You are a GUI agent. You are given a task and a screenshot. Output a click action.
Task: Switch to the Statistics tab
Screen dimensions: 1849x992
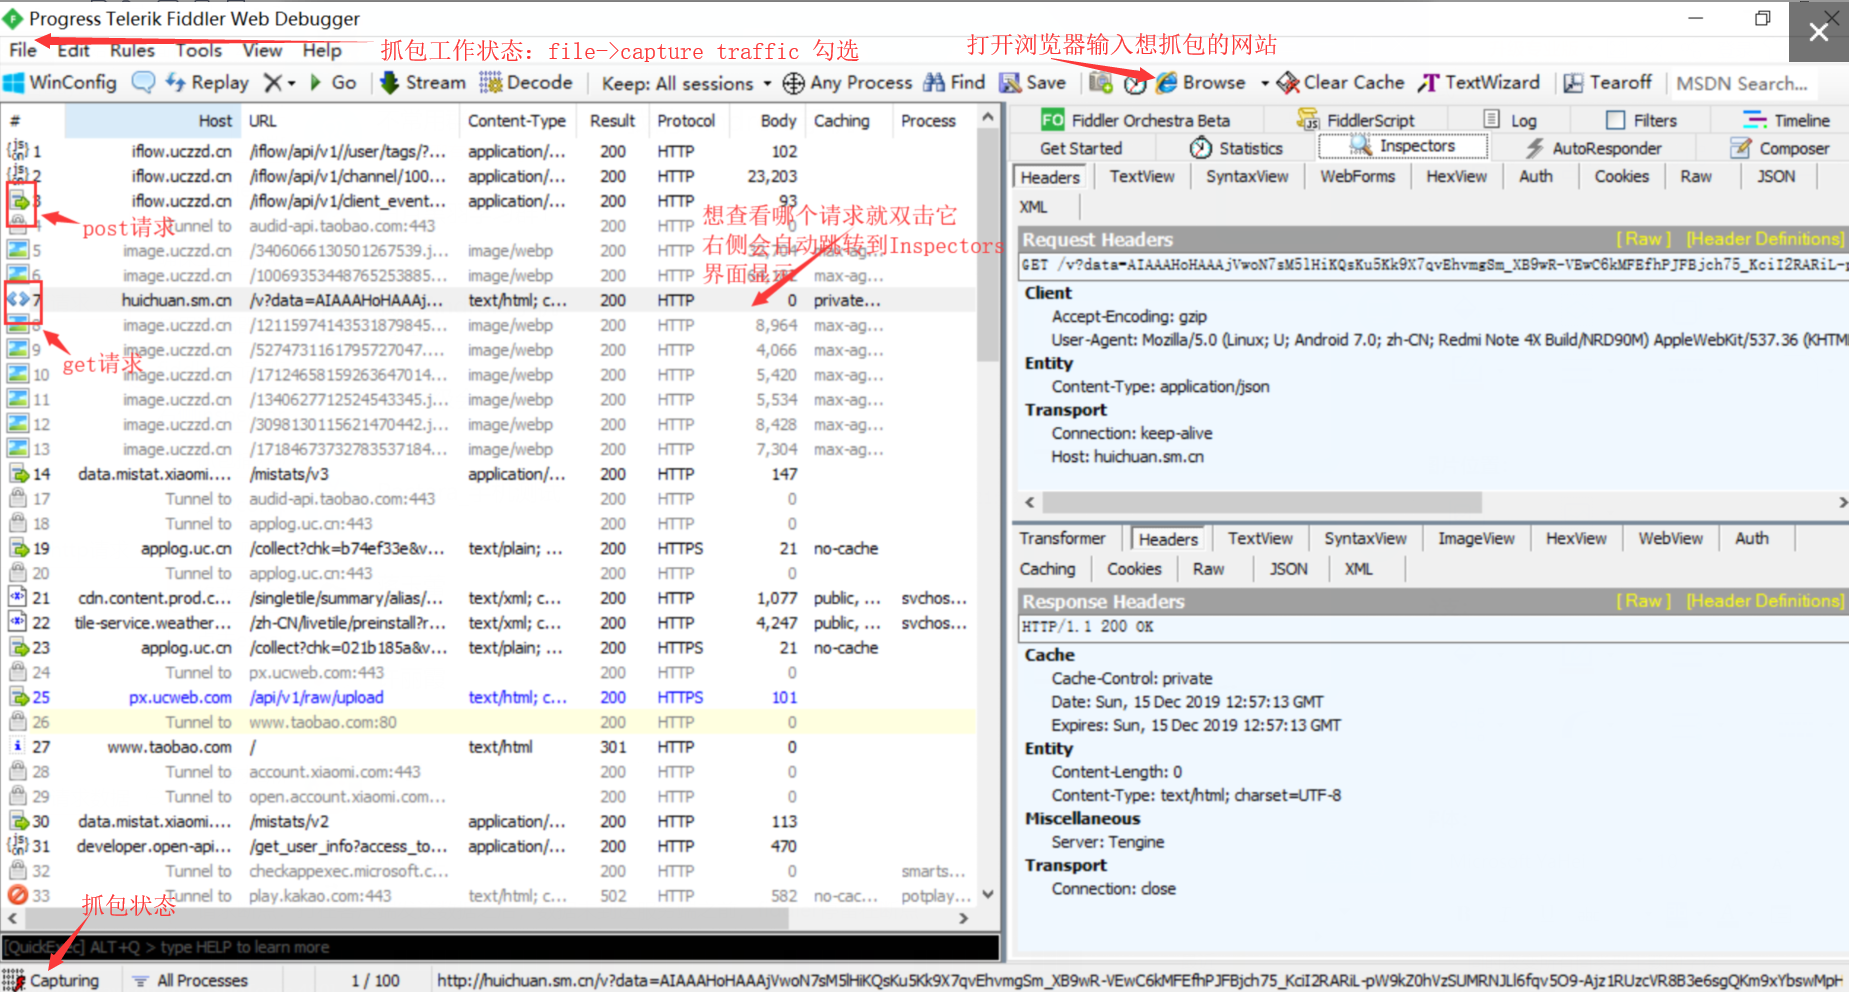1237,148
